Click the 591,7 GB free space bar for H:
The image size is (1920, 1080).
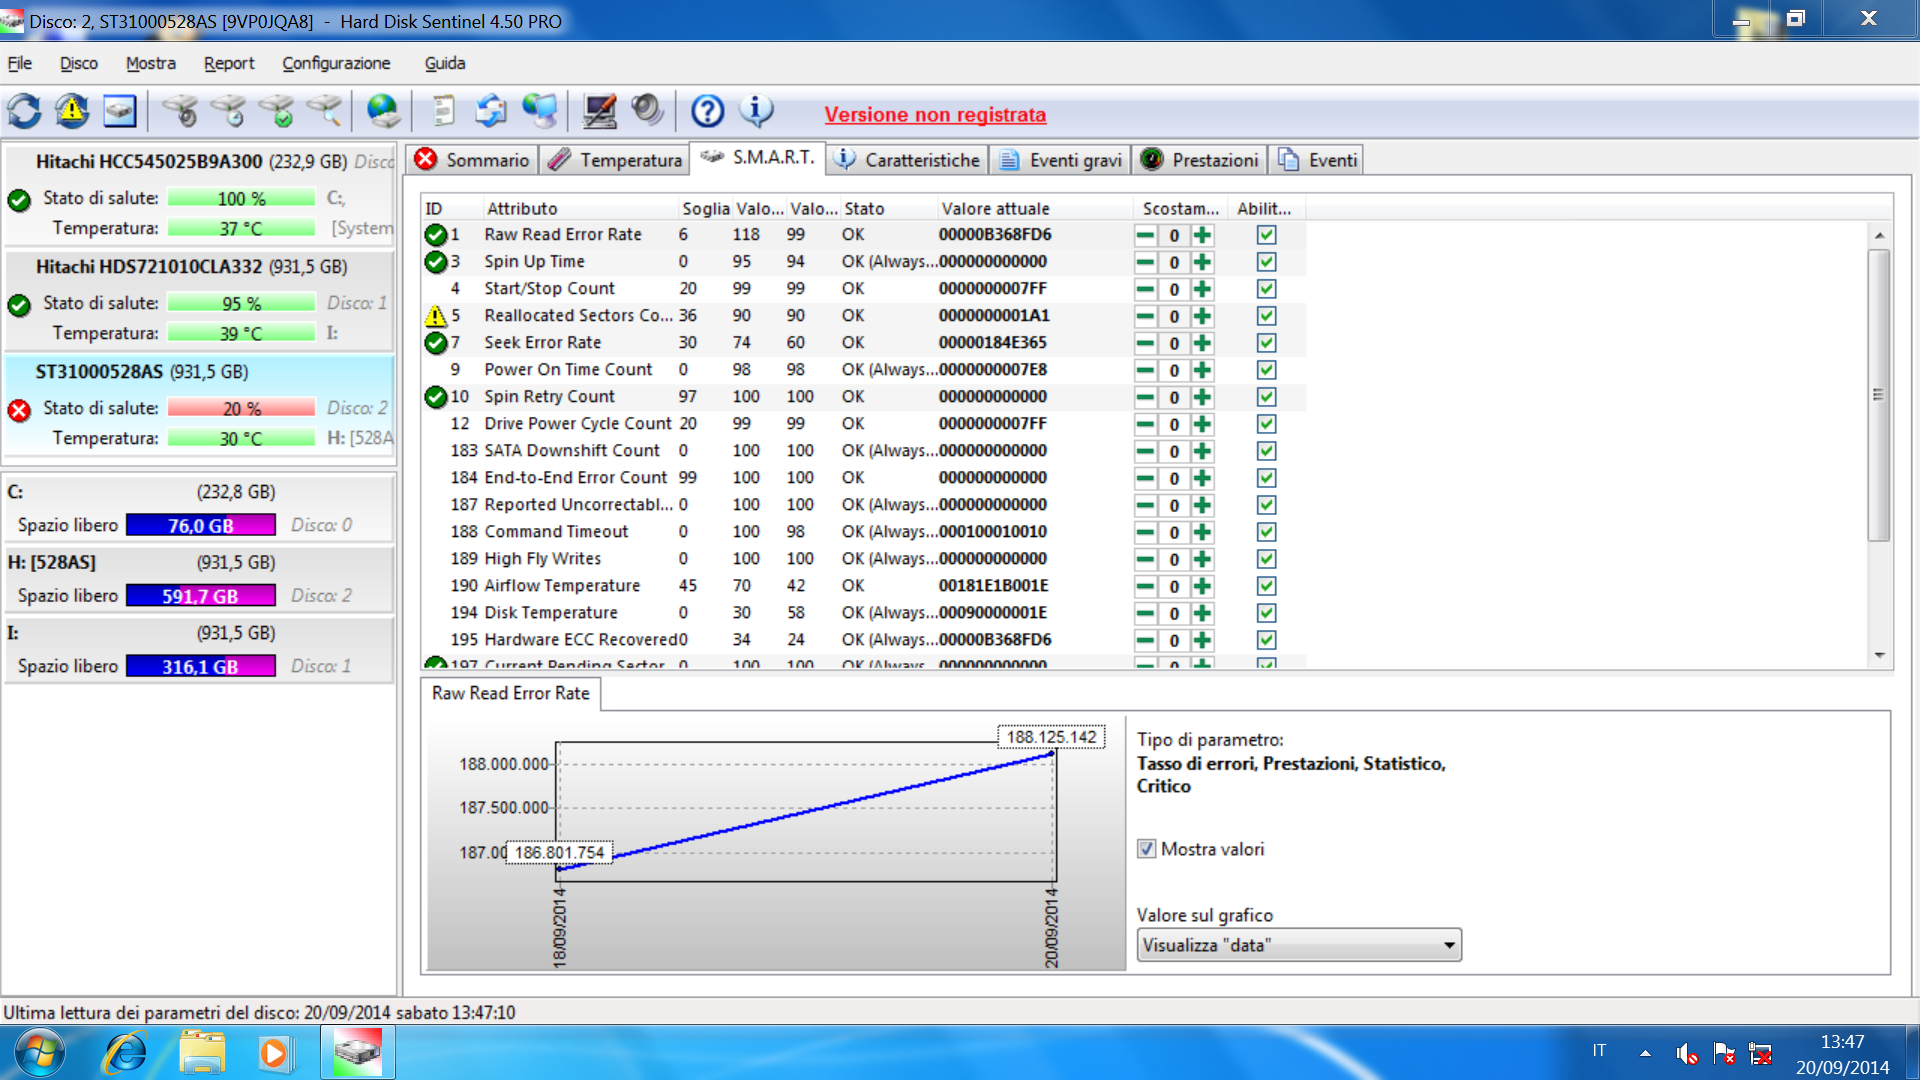coord(201,596)
